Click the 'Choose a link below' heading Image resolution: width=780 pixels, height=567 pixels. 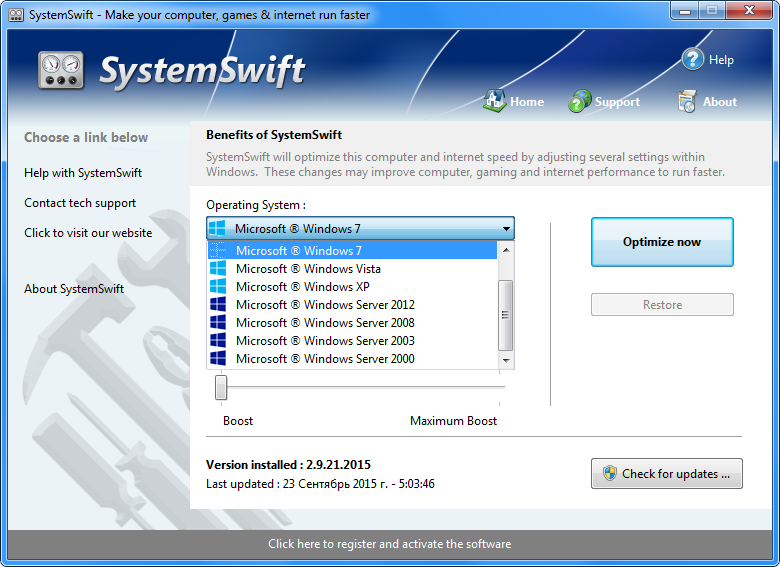[86, 137]
